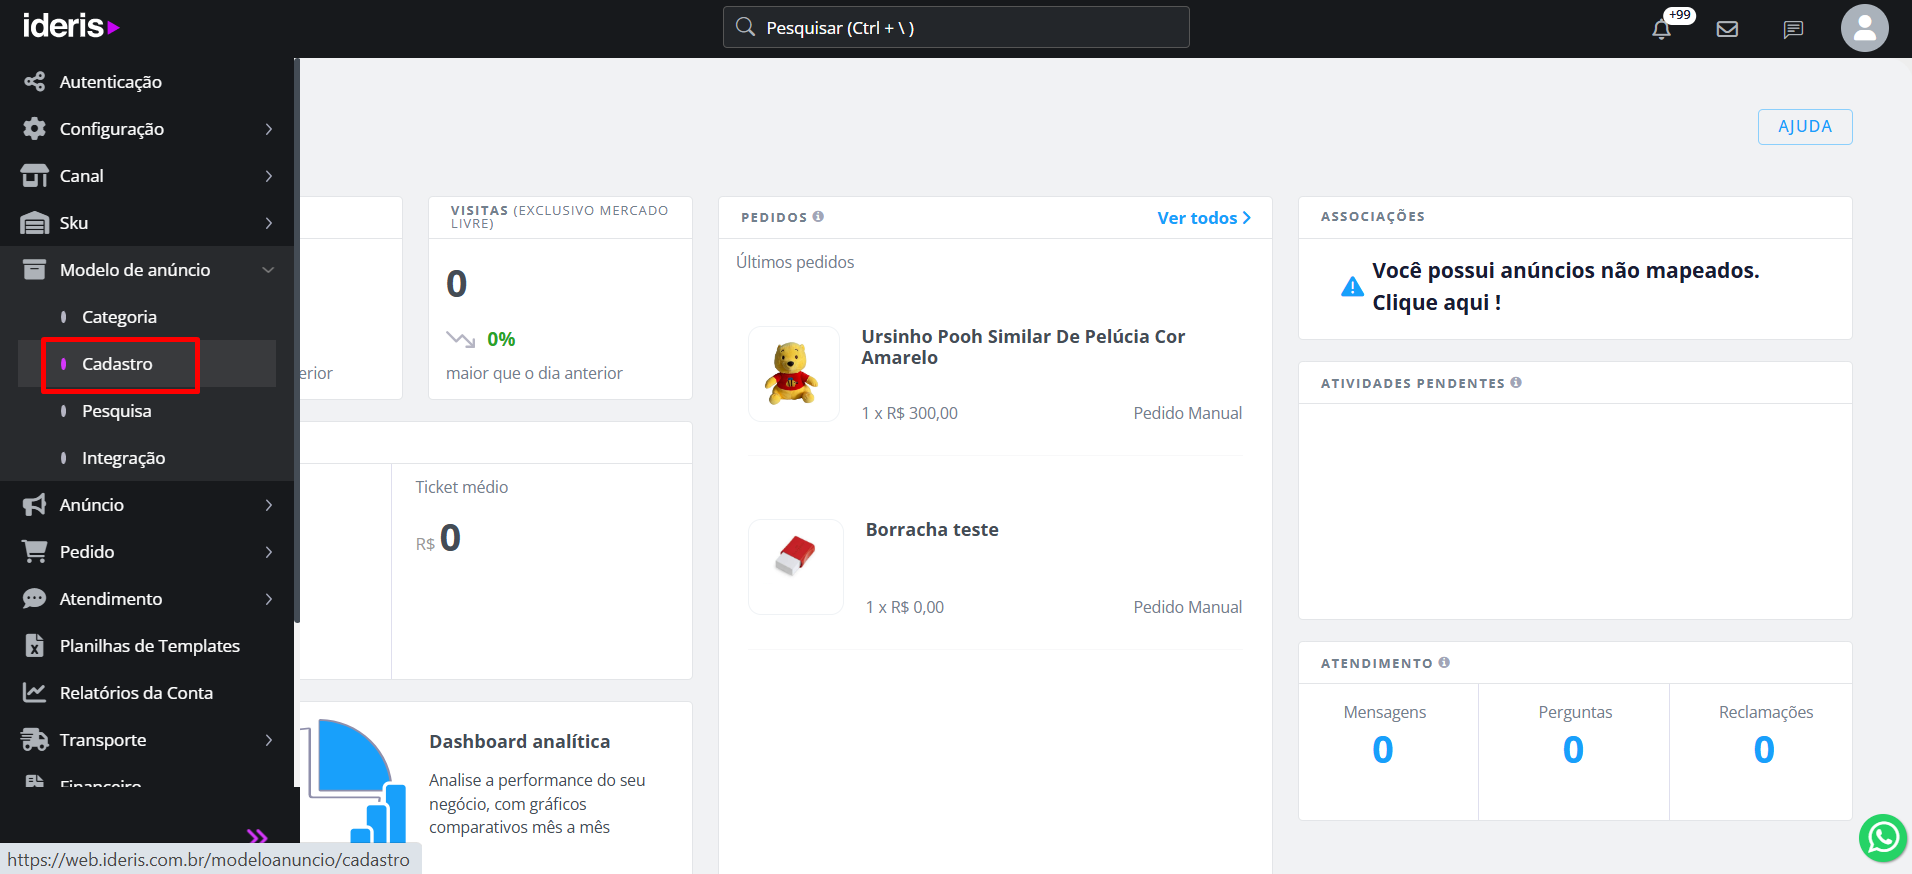The height and width of the screenshot is (874, 1912).
Task: Expand the Canal menu chevron
Action: click(x=269, y=176)
